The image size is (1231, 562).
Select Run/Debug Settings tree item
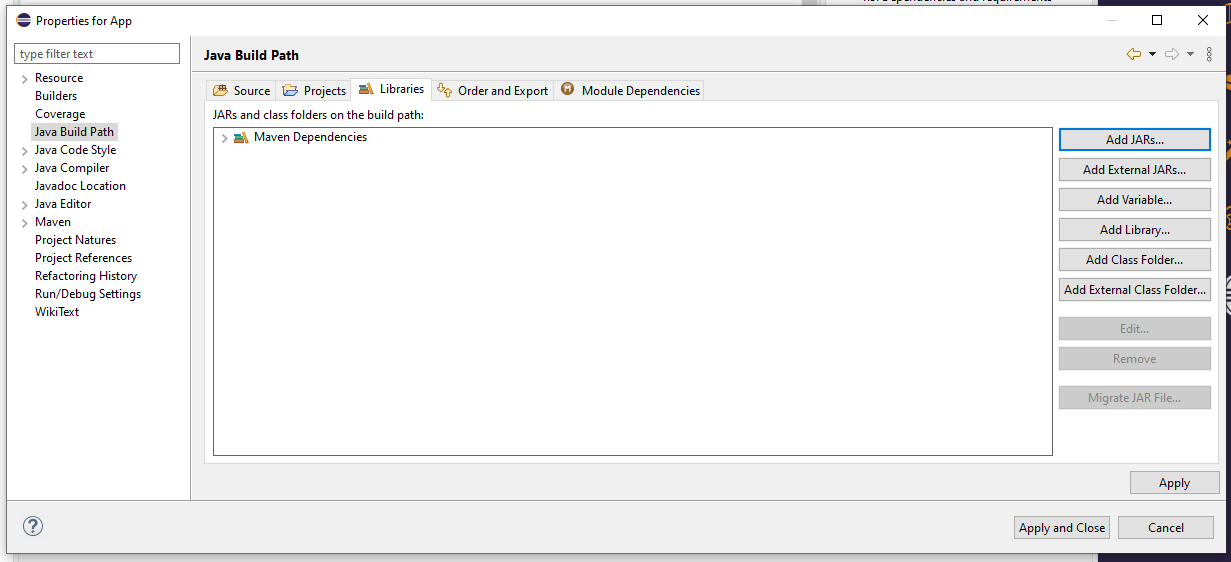point(88,294)
